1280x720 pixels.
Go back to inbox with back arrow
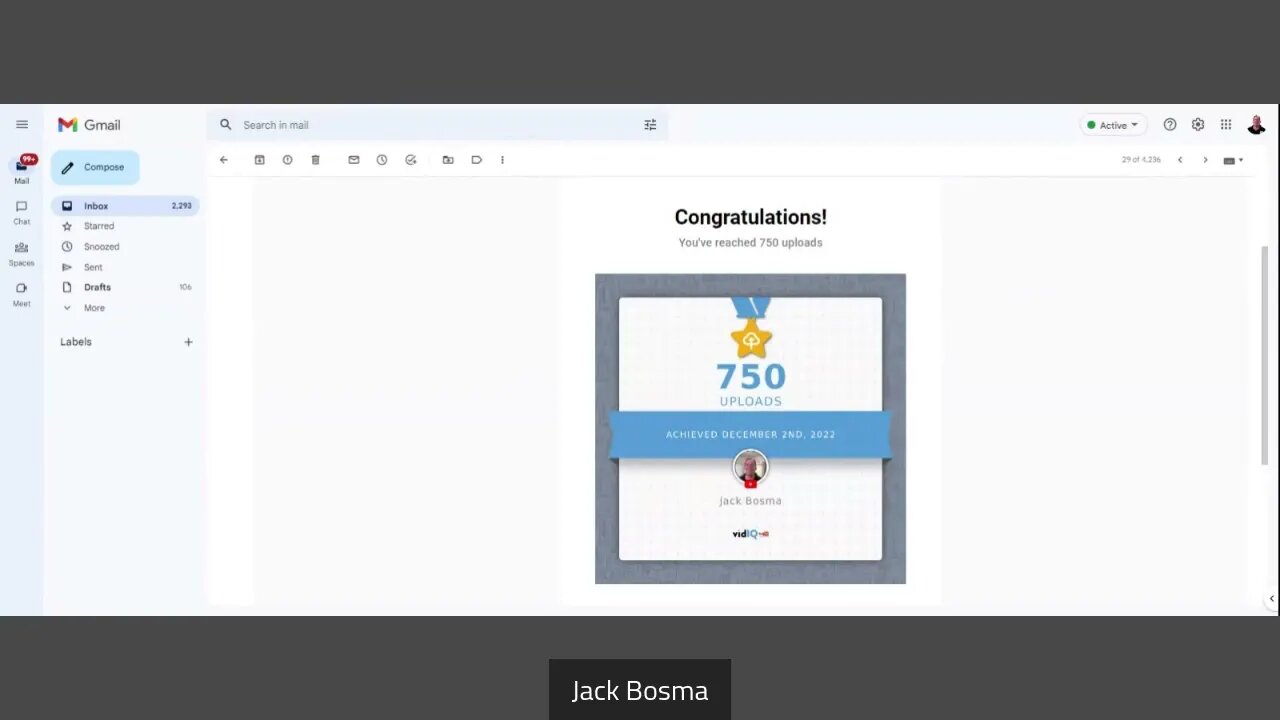[x=224, y=160]
